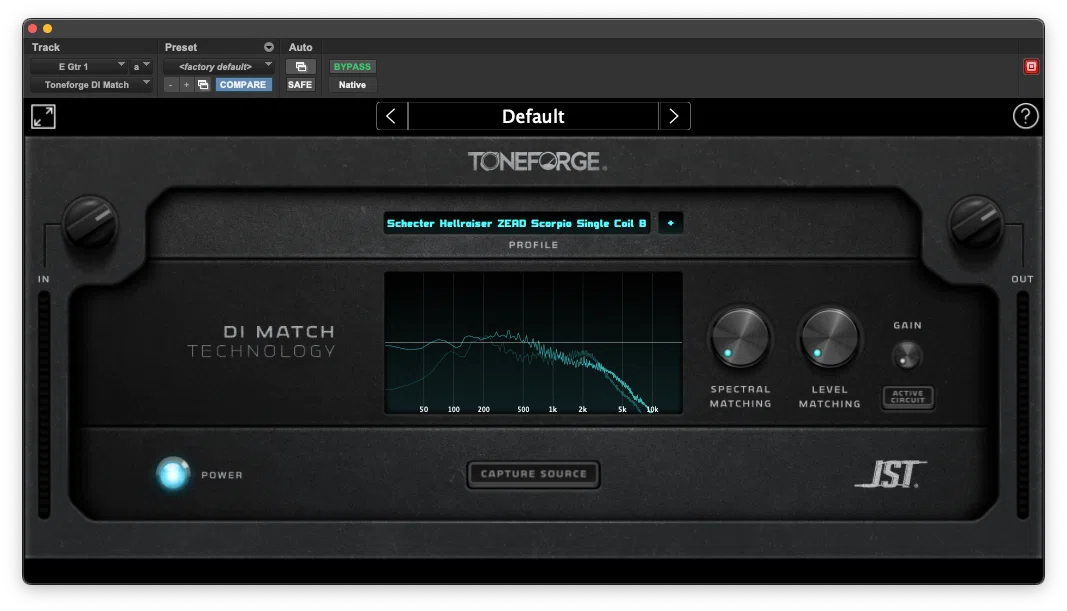Click the spectrum analyzer display
The height and width of the screenshot is (611, 1067).
click(534, 342)
